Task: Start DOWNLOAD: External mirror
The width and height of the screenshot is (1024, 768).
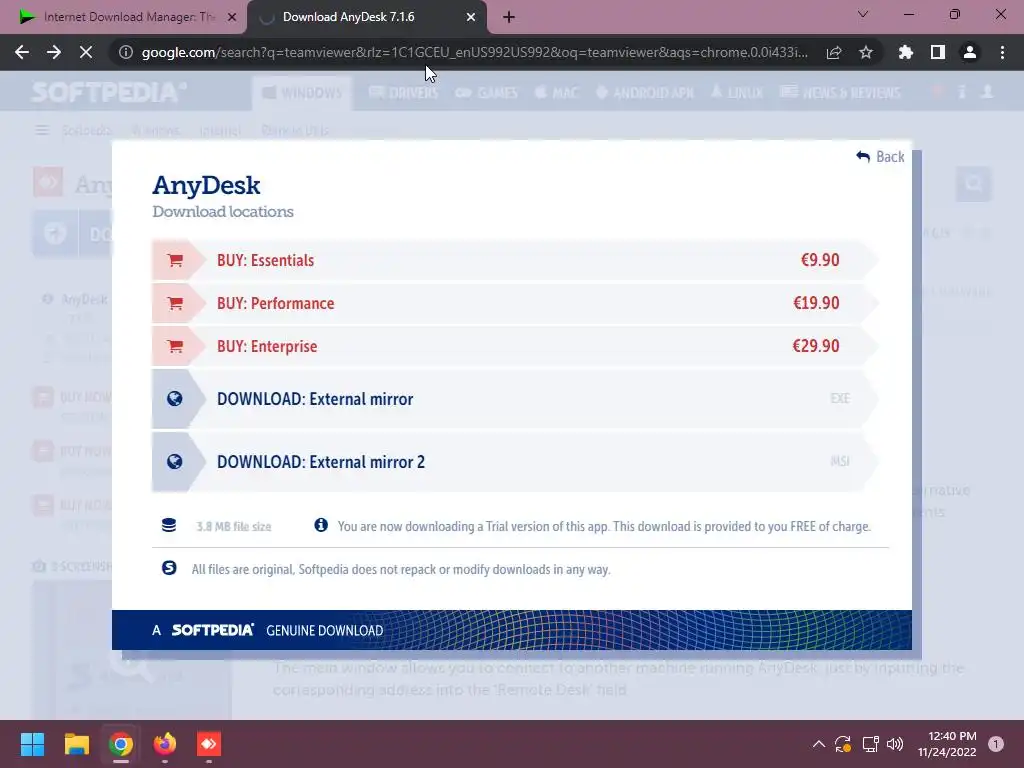Action: click(x=315, y=399)
